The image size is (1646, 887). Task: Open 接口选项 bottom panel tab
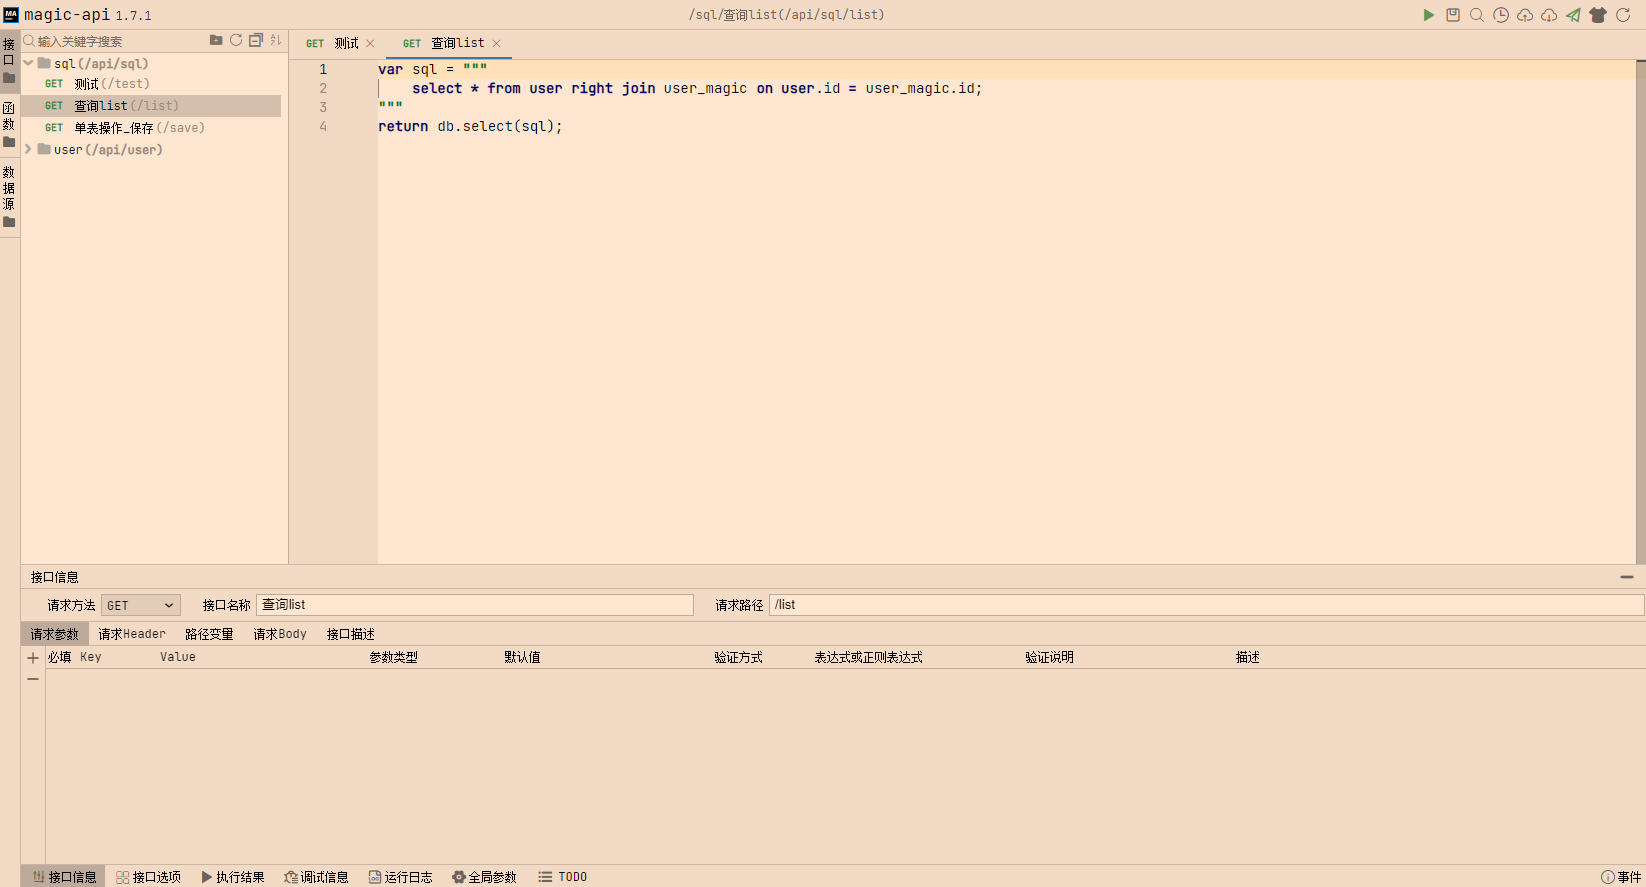click(x=148, y=877)
